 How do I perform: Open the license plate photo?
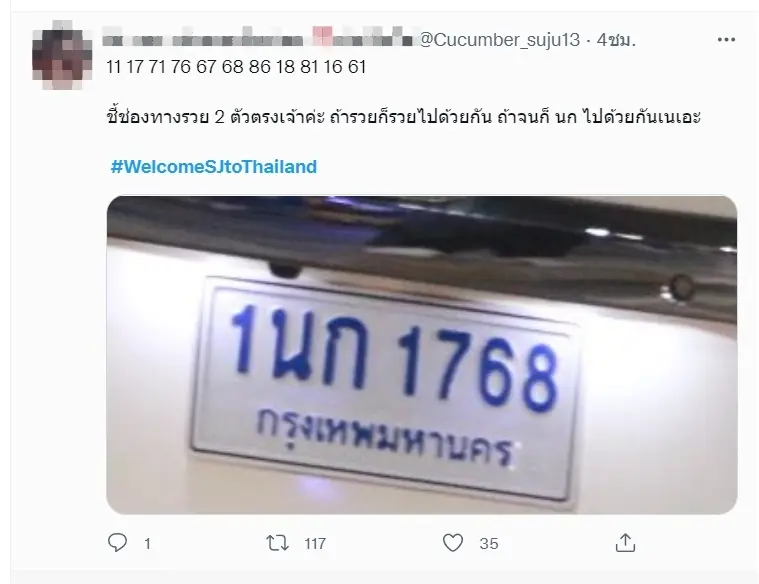tap(422, 355)
